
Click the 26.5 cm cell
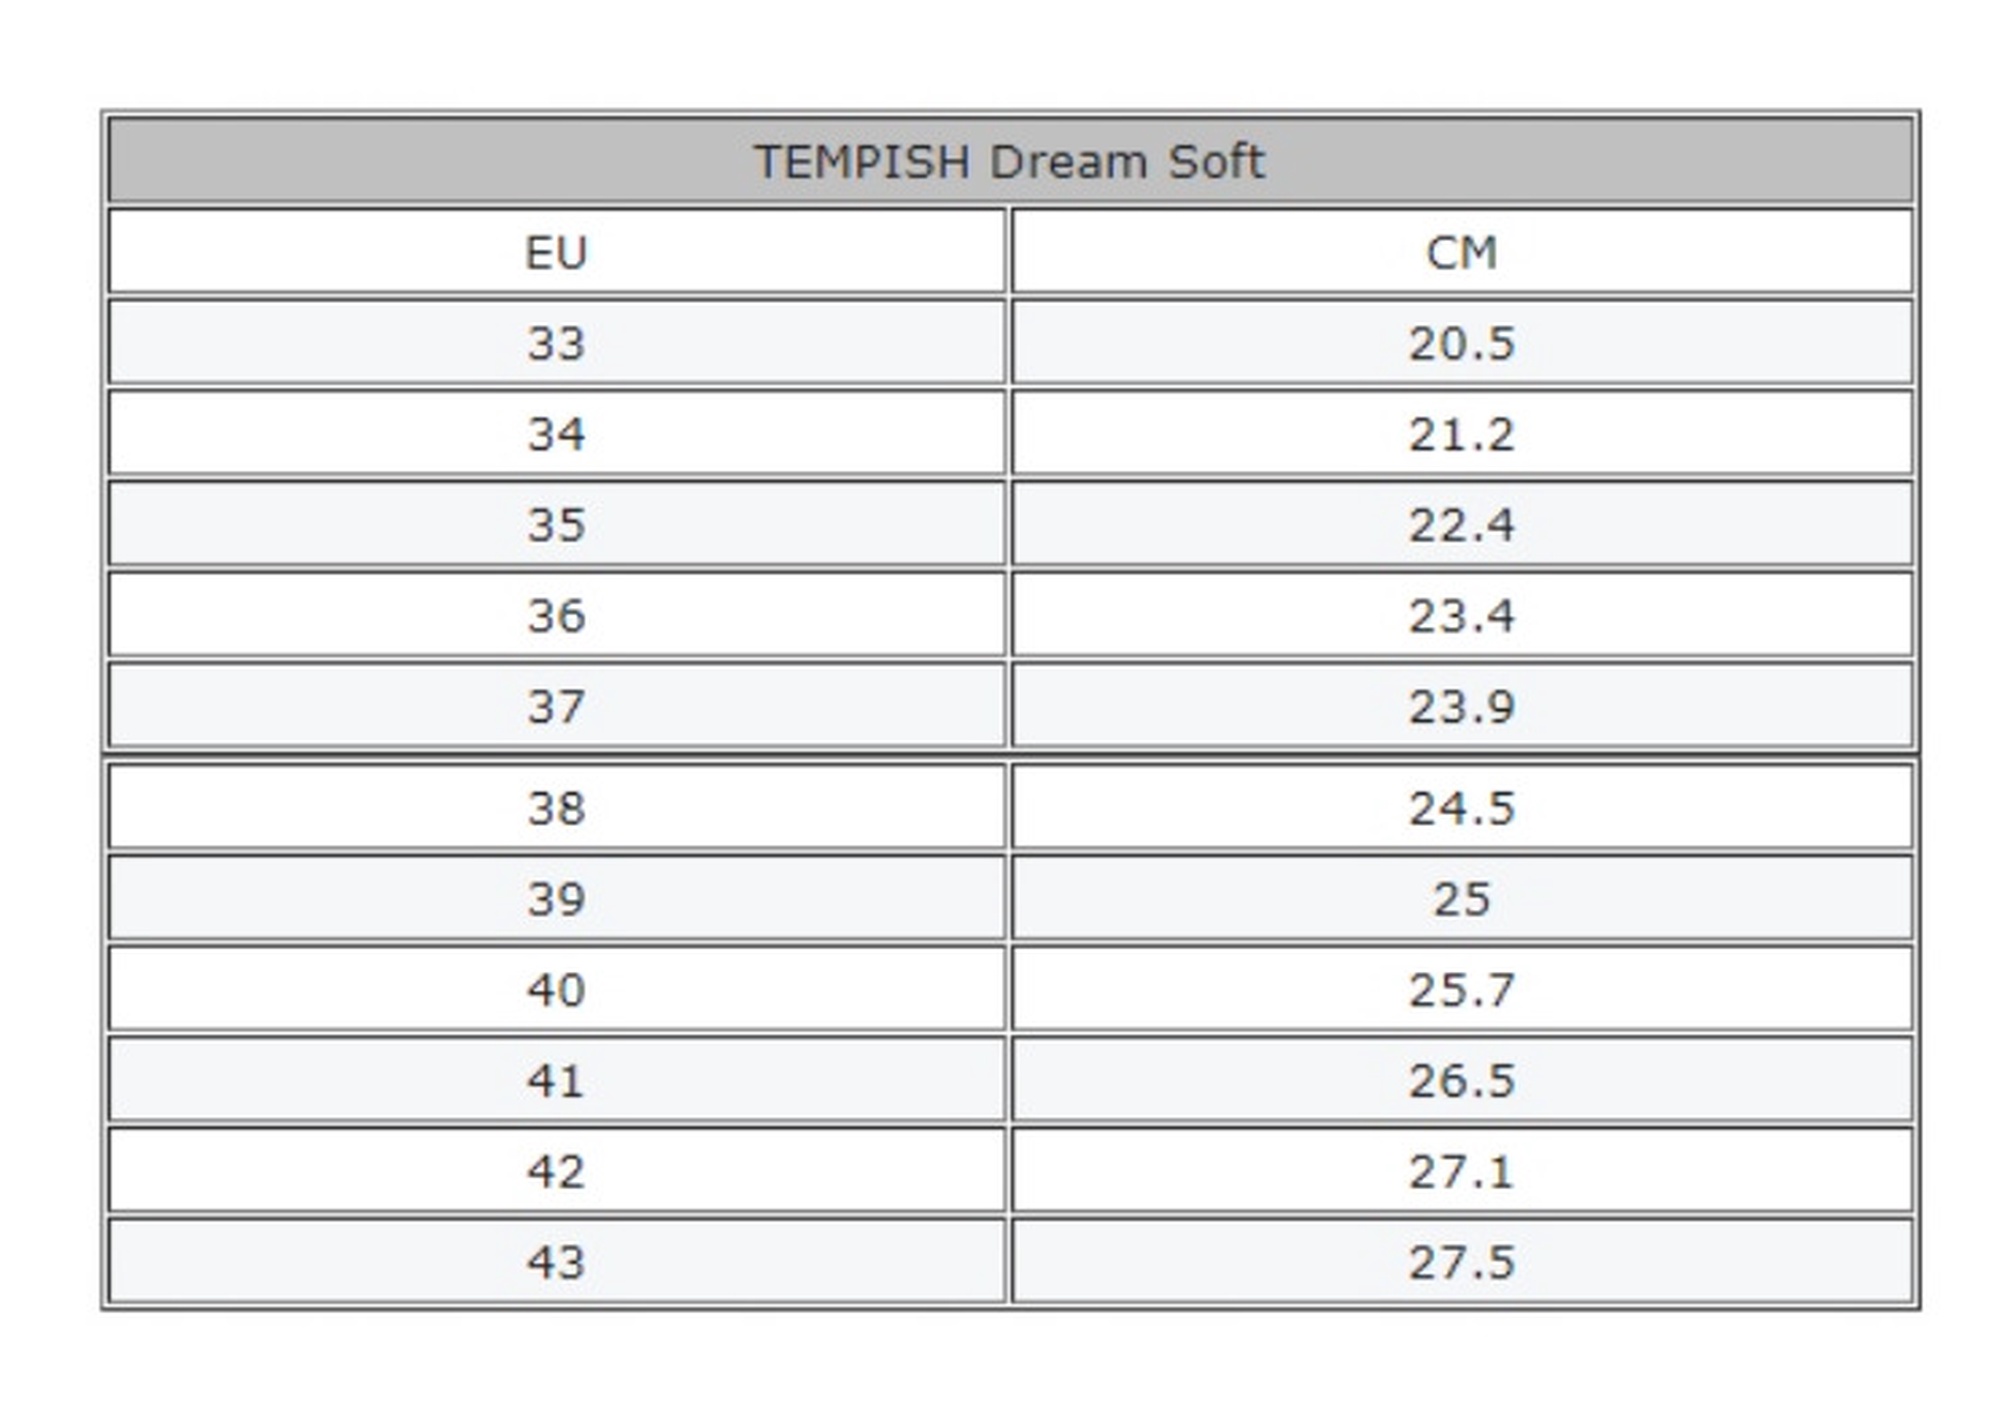tap(1461, 1080)
